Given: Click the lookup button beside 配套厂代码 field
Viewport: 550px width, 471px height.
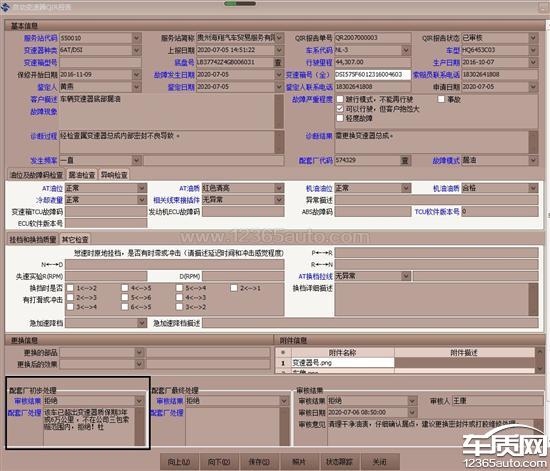Looking at the screenshot, I should (405, 161).
